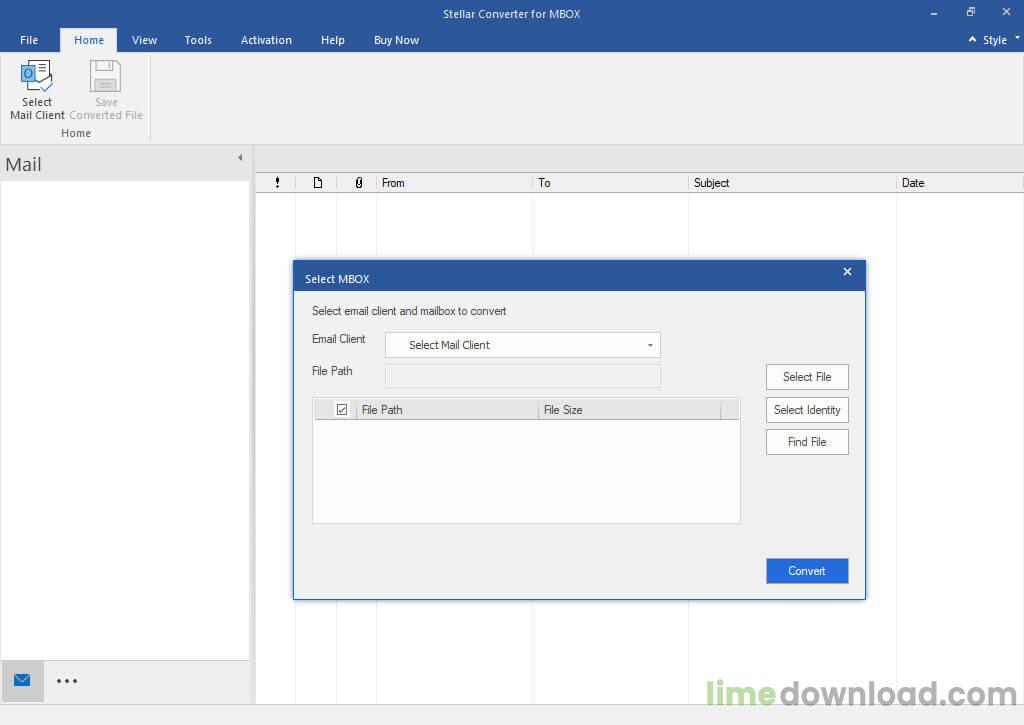1024x725 pixels.
Task: Click the Select File button
Action: [x=807, y=377]
